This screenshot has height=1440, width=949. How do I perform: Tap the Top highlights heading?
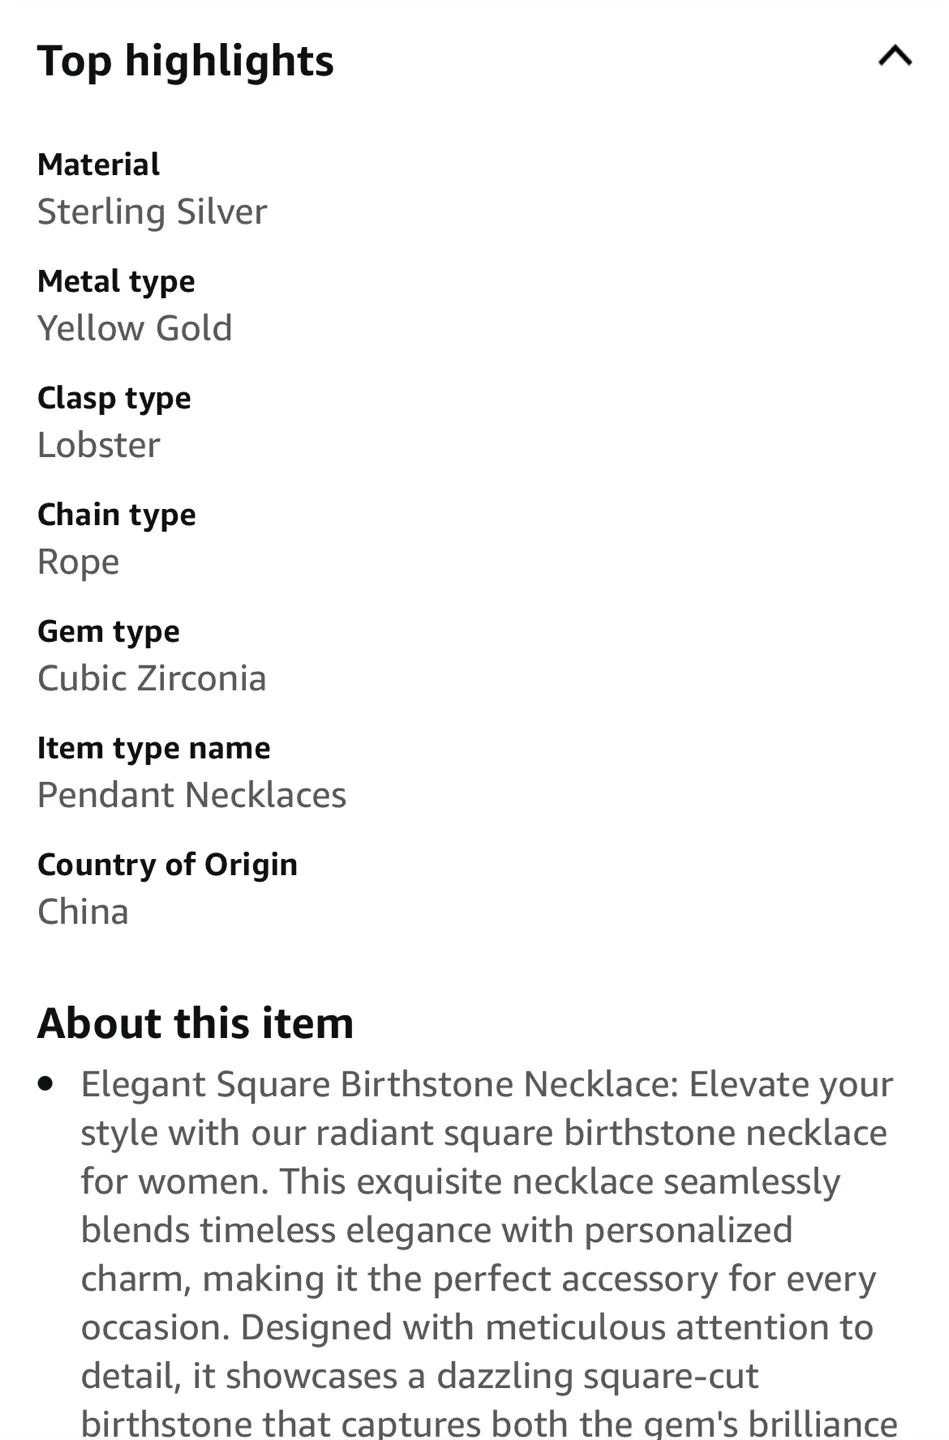(185, 61)
